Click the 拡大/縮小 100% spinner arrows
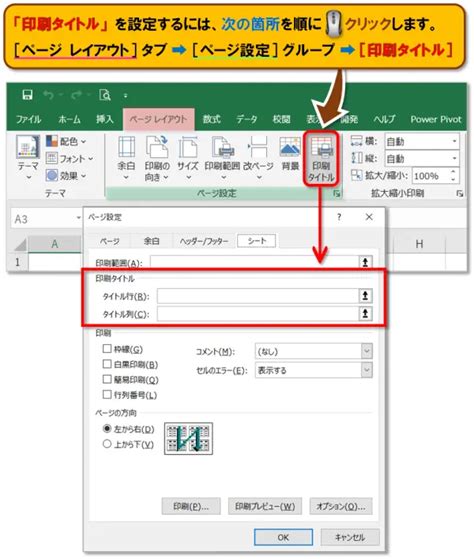Image resolution: width=474 pixels, height=559 pixels. coord(453,176)
